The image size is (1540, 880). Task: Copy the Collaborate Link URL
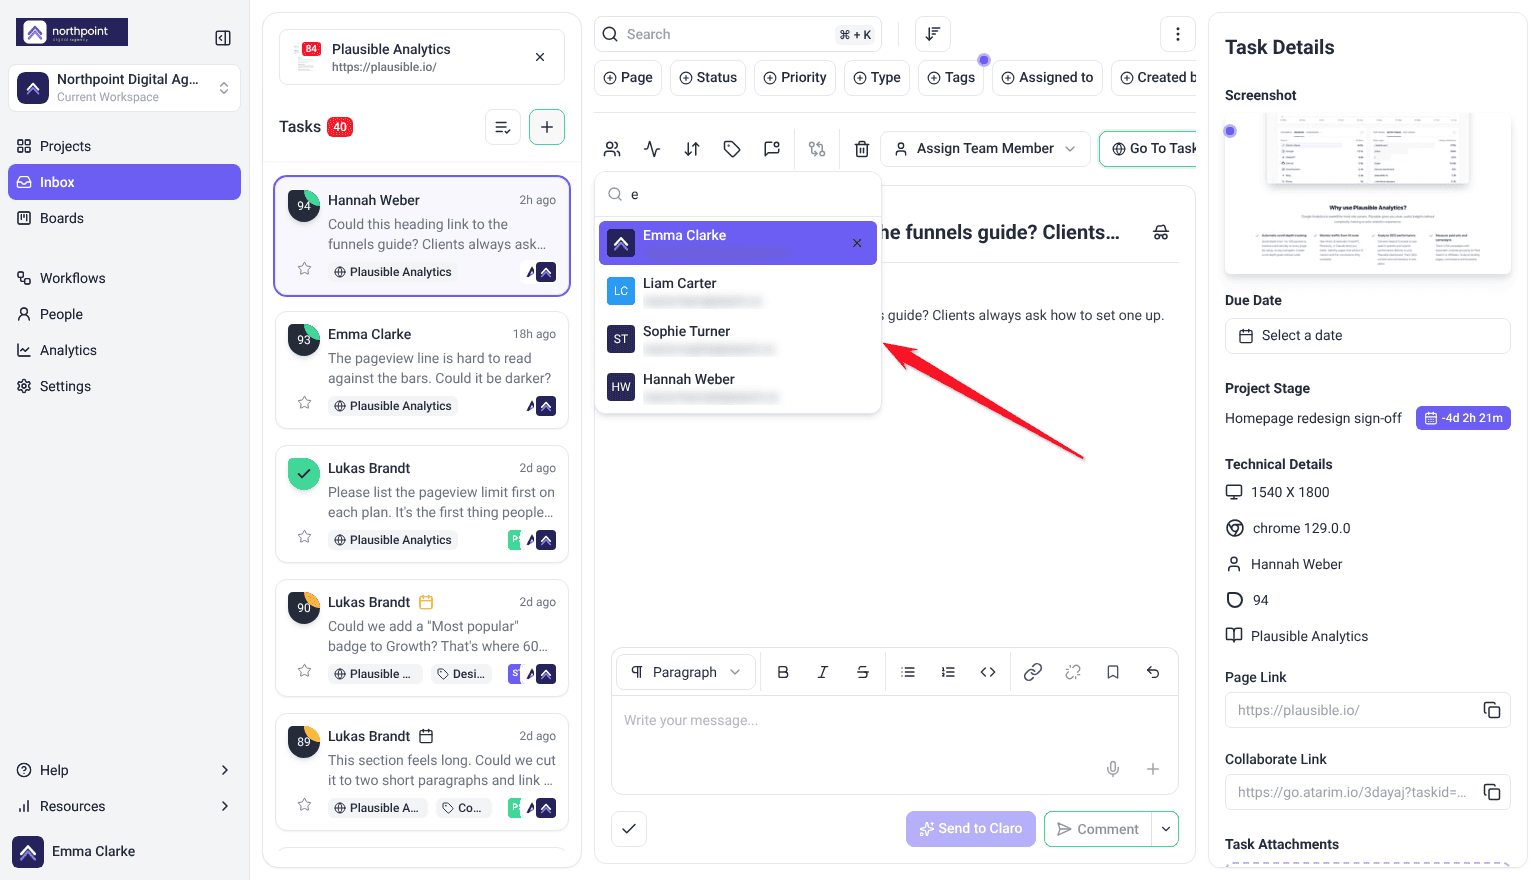click(1492, 792)
